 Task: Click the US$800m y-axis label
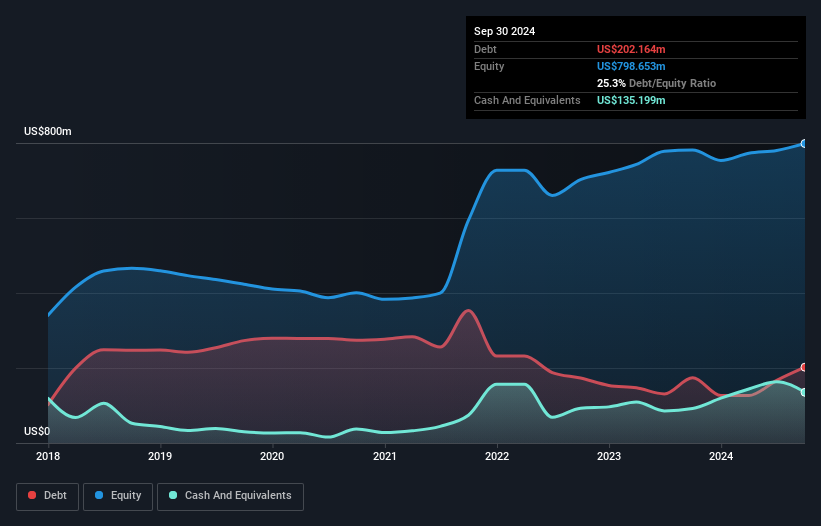[x=48, y=131]
